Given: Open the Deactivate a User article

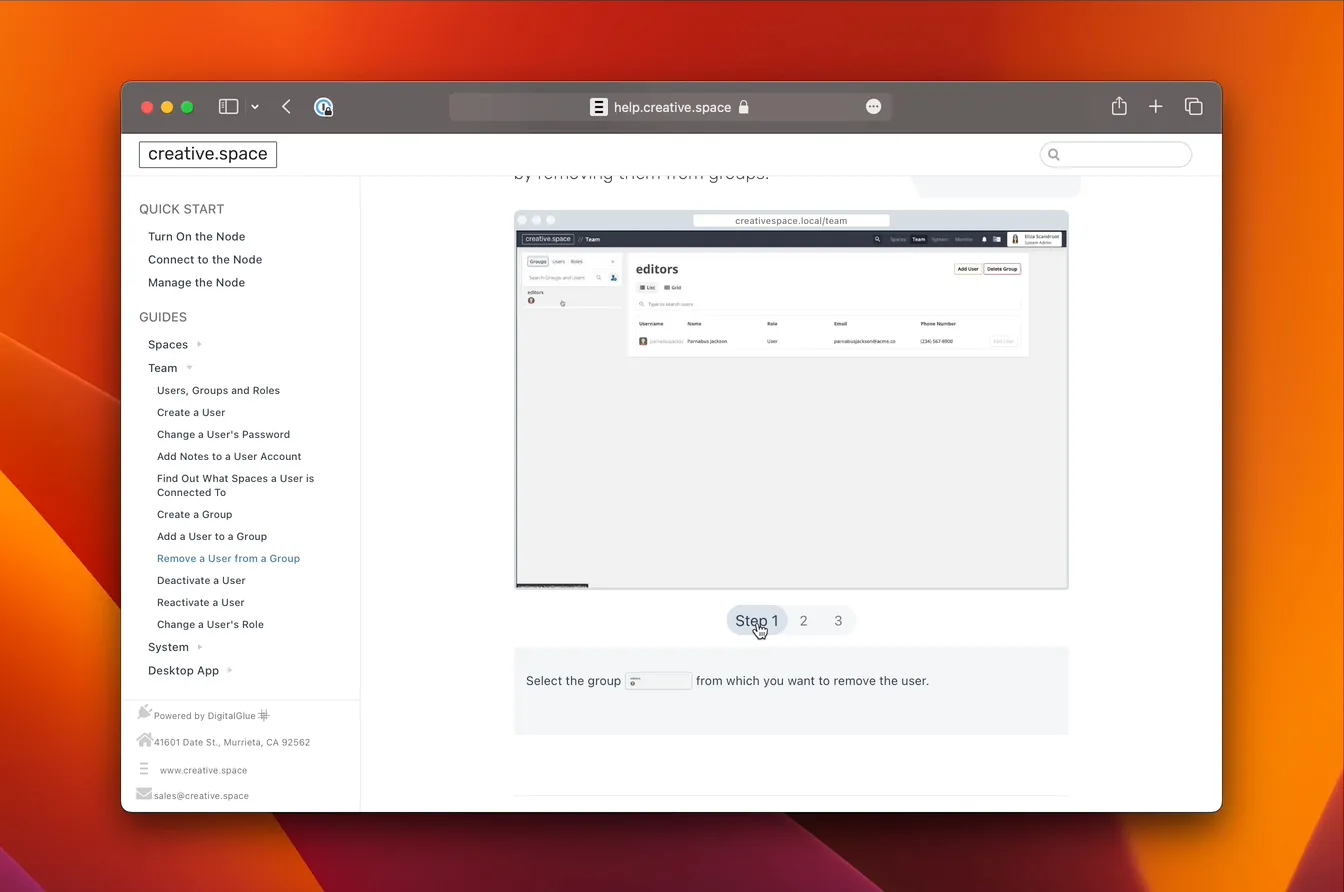Looking at the screenshot, I should tap(201, 581).
